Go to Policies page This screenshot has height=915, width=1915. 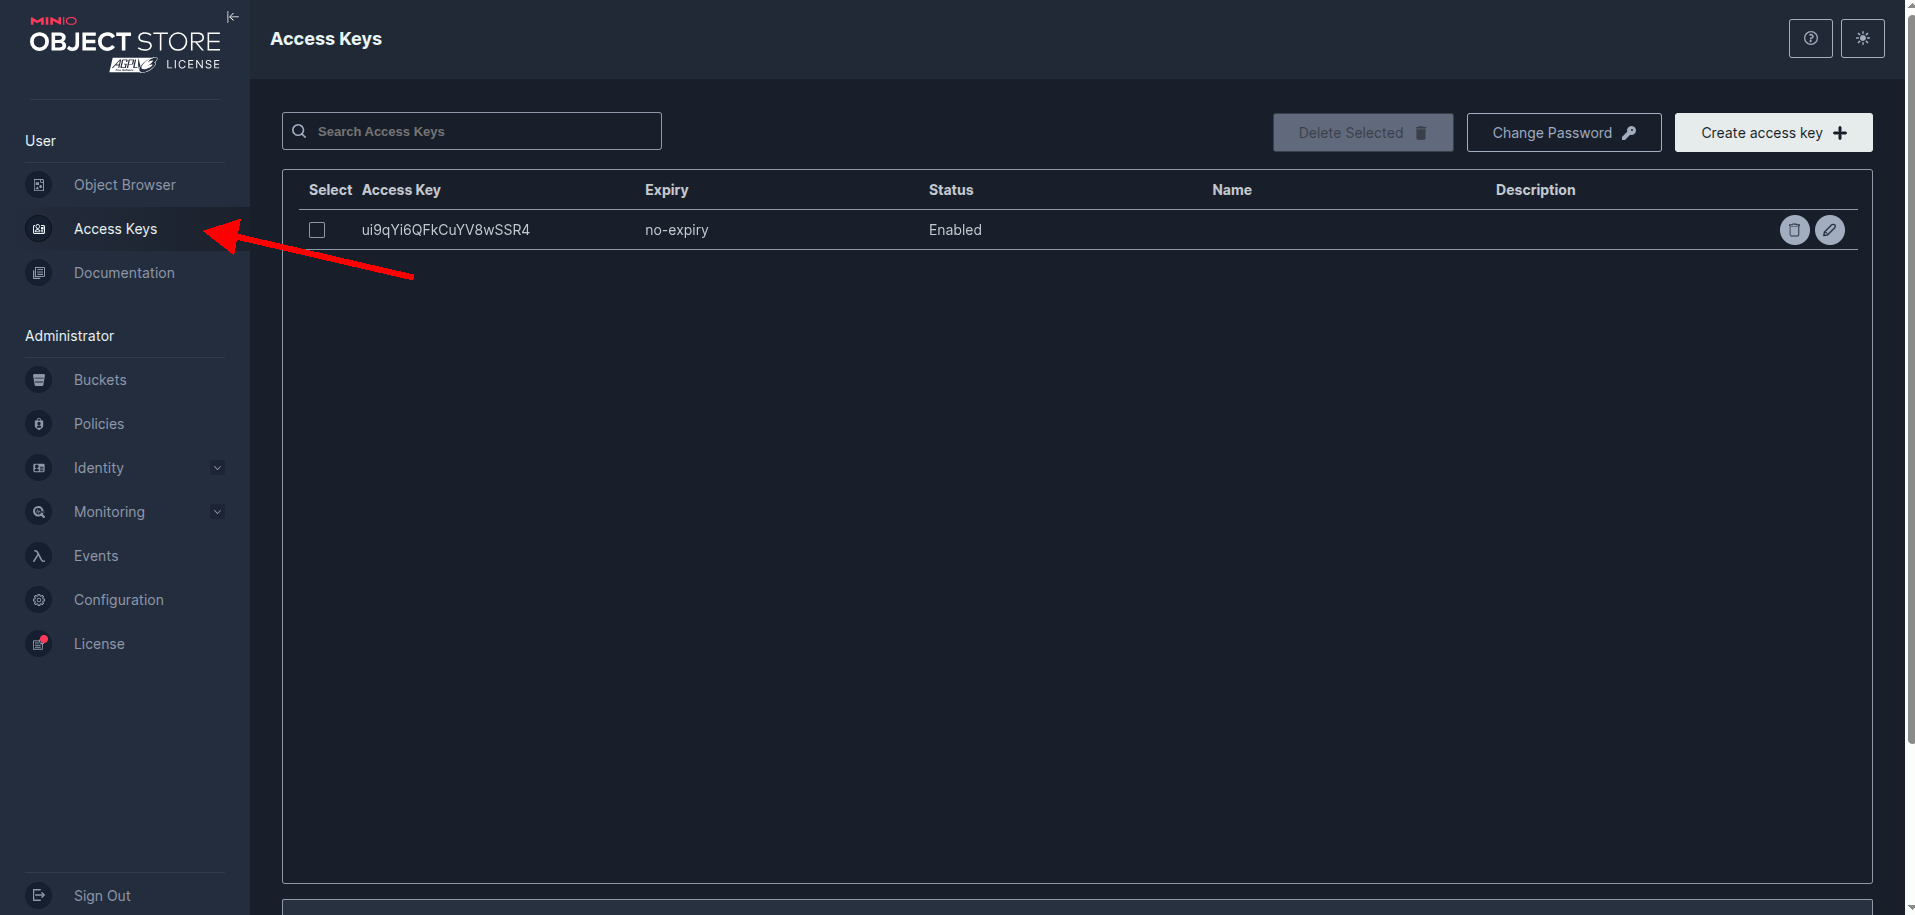coord(125,424)
